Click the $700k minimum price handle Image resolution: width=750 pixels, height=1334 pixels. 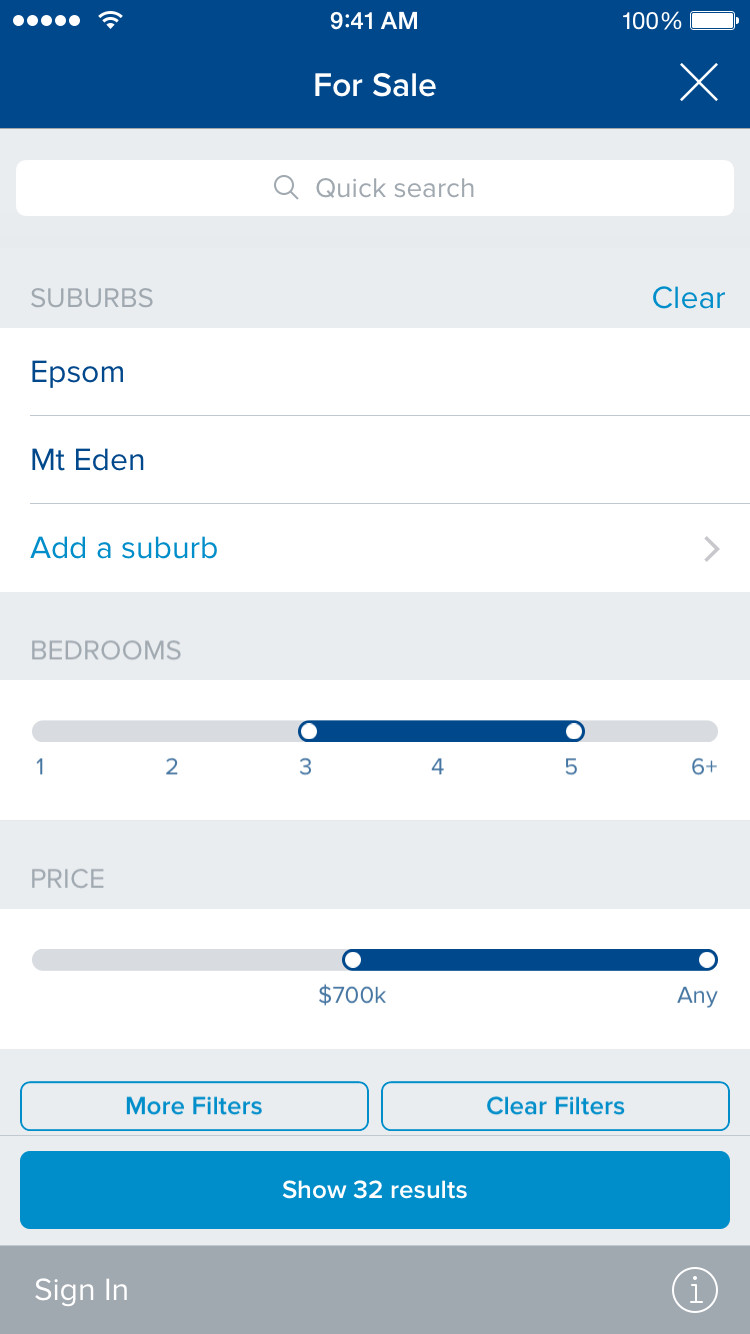[x=352, y=960]
